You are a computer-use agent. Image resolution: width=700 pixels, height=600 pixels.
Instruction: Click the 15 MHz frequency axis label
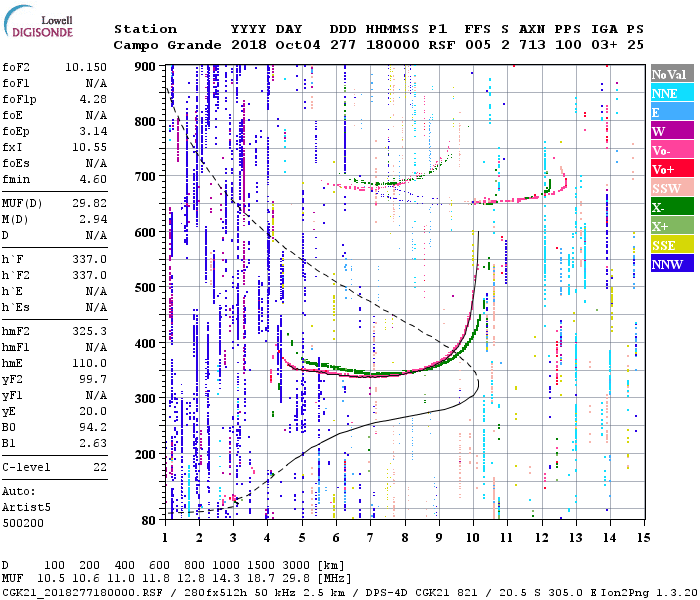(643, 537)
